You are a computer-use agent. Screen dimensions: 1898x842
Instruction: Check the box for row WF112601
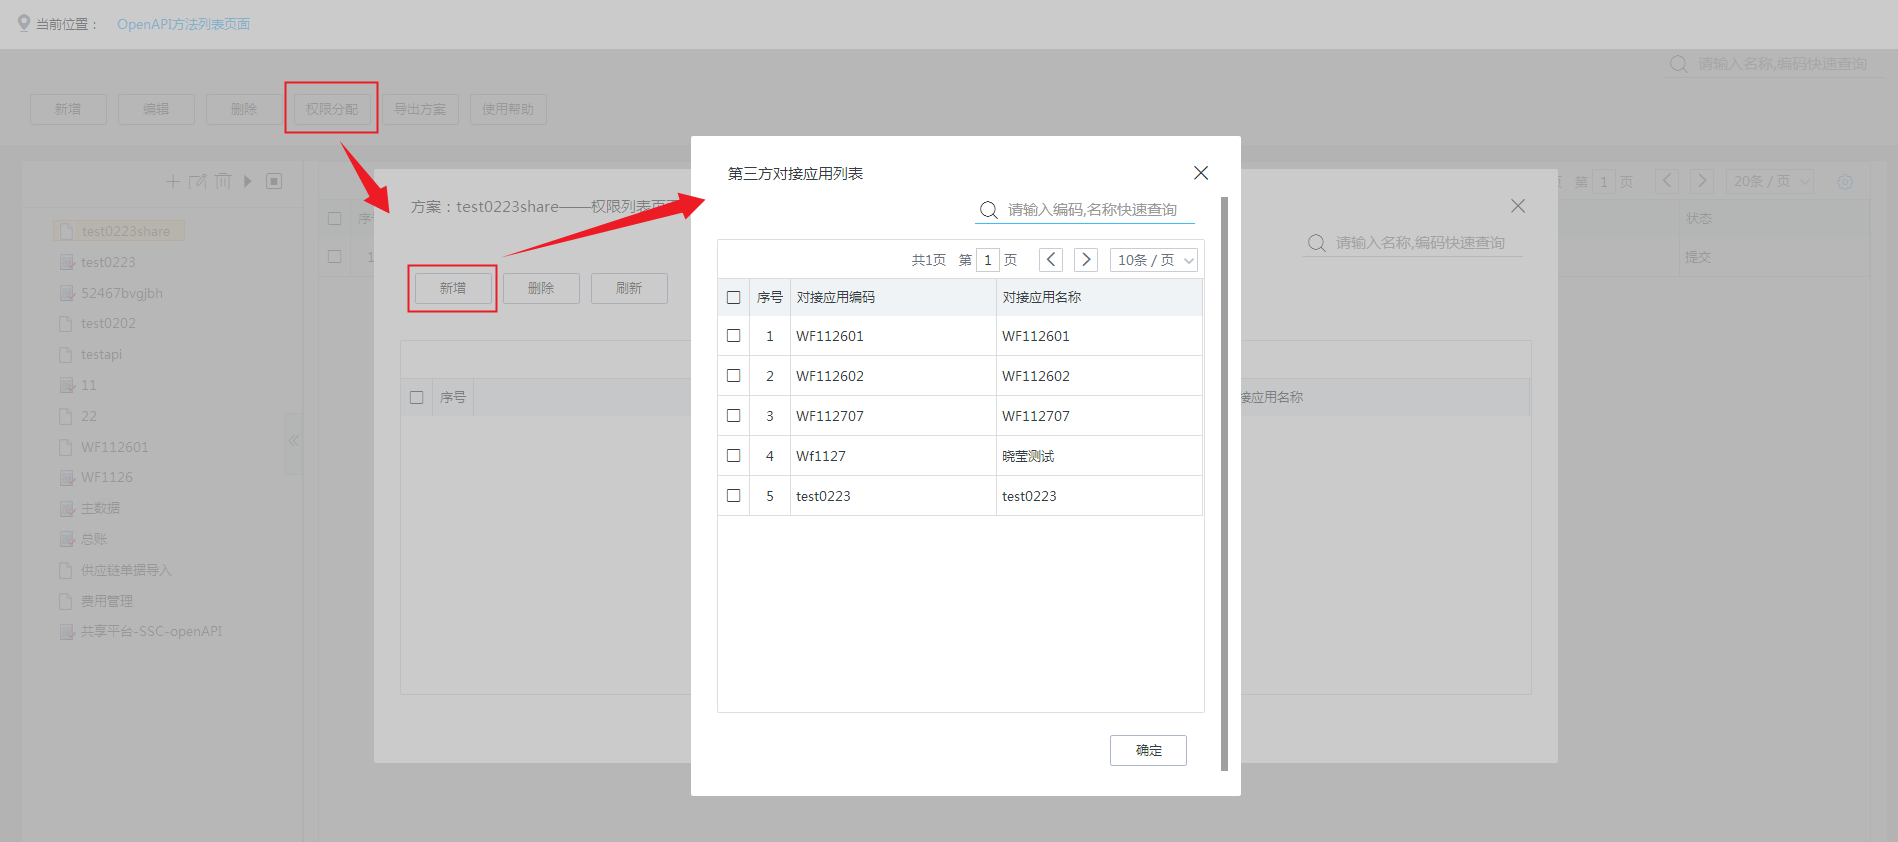point(733,336)
